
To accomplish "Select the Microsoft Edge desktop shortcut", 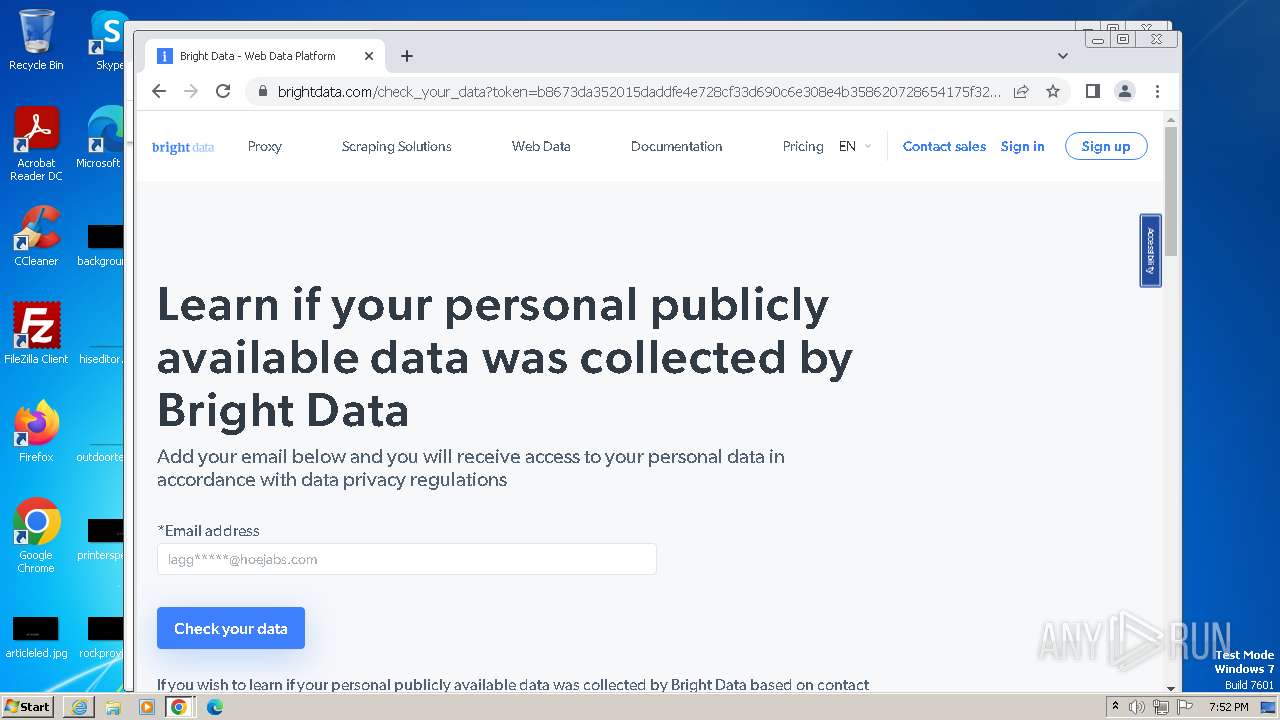I will (100, 138).
